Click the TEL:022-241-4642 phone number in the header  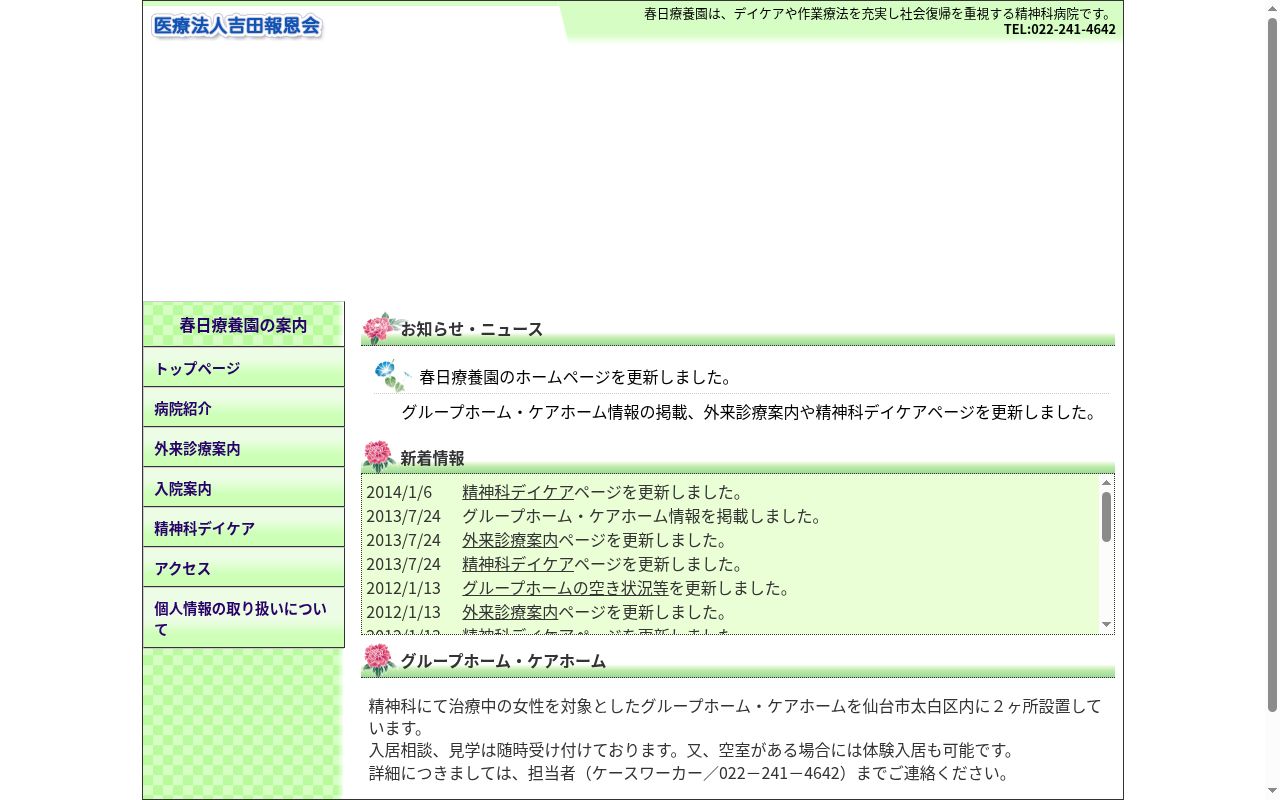coord(1060,29)
